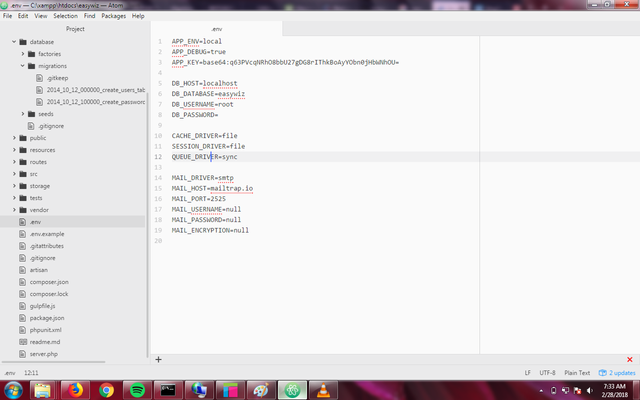Screen dimensions: 640x400
Task: Expand the resources folder chevron
Action: point(14,150)
